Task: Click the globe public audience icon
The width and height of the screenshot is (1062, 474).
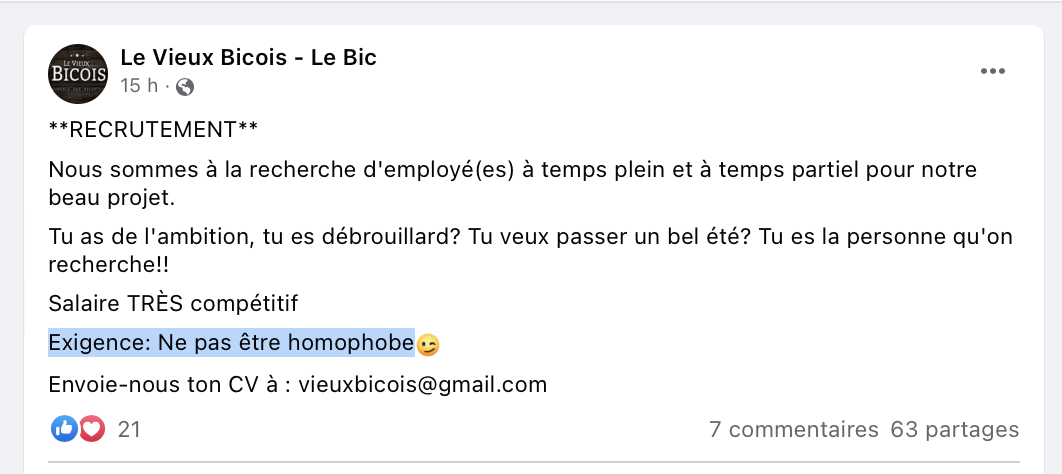Action: 185,87
